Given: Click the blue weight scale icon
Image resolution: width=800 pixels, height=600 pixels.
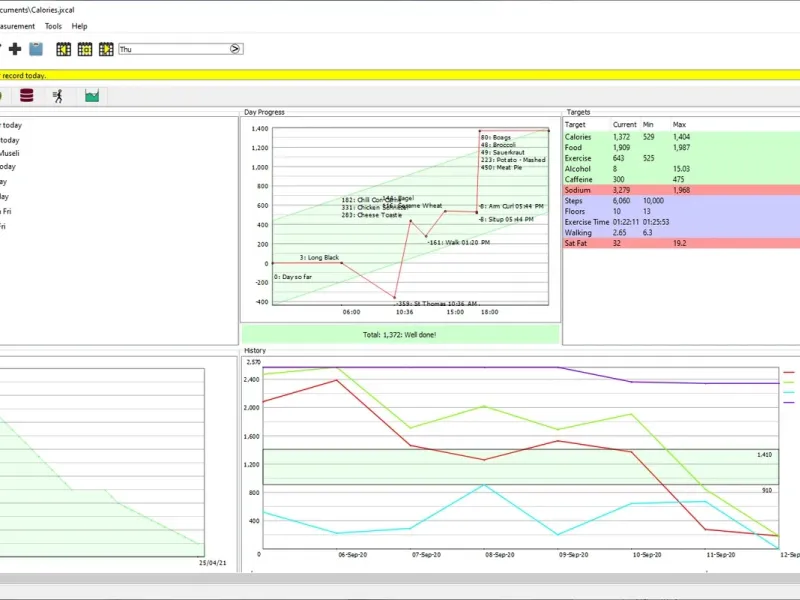Looking at the screenshot, I should pos(36,49).
